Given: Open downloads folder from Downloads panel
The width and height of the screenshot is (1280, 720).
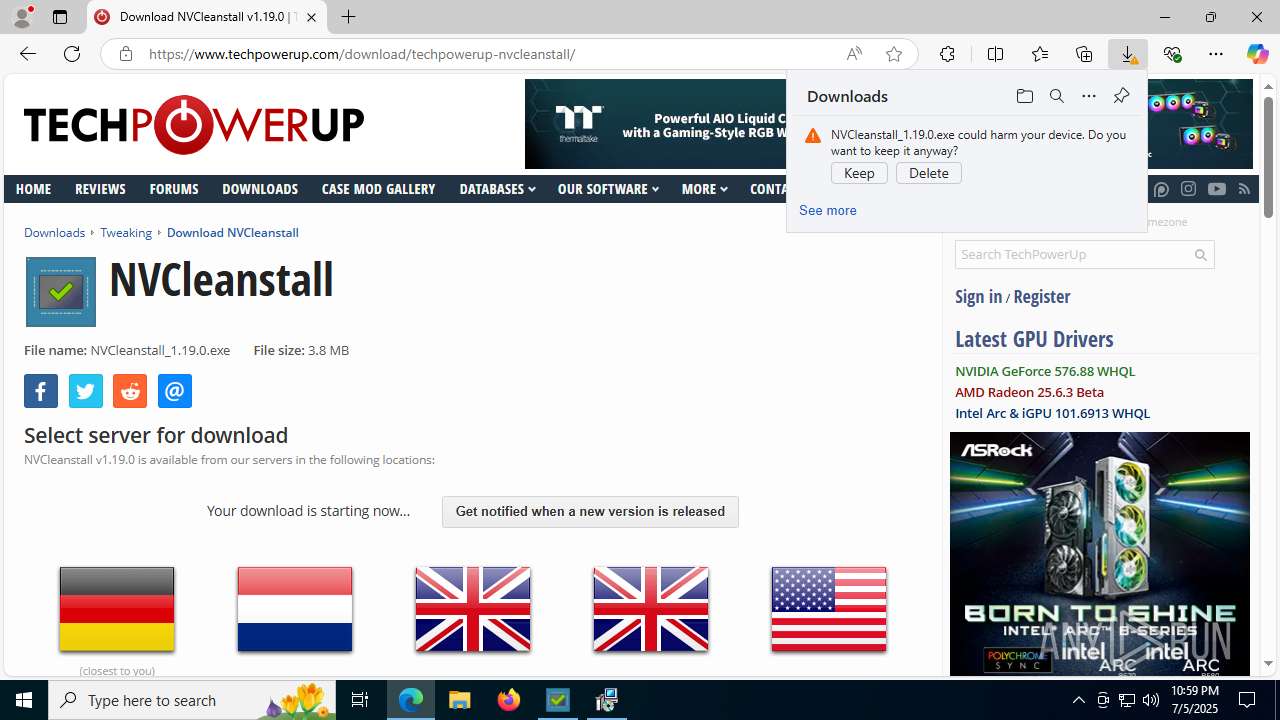Looking at the screenshot, I should point(1024,96).
